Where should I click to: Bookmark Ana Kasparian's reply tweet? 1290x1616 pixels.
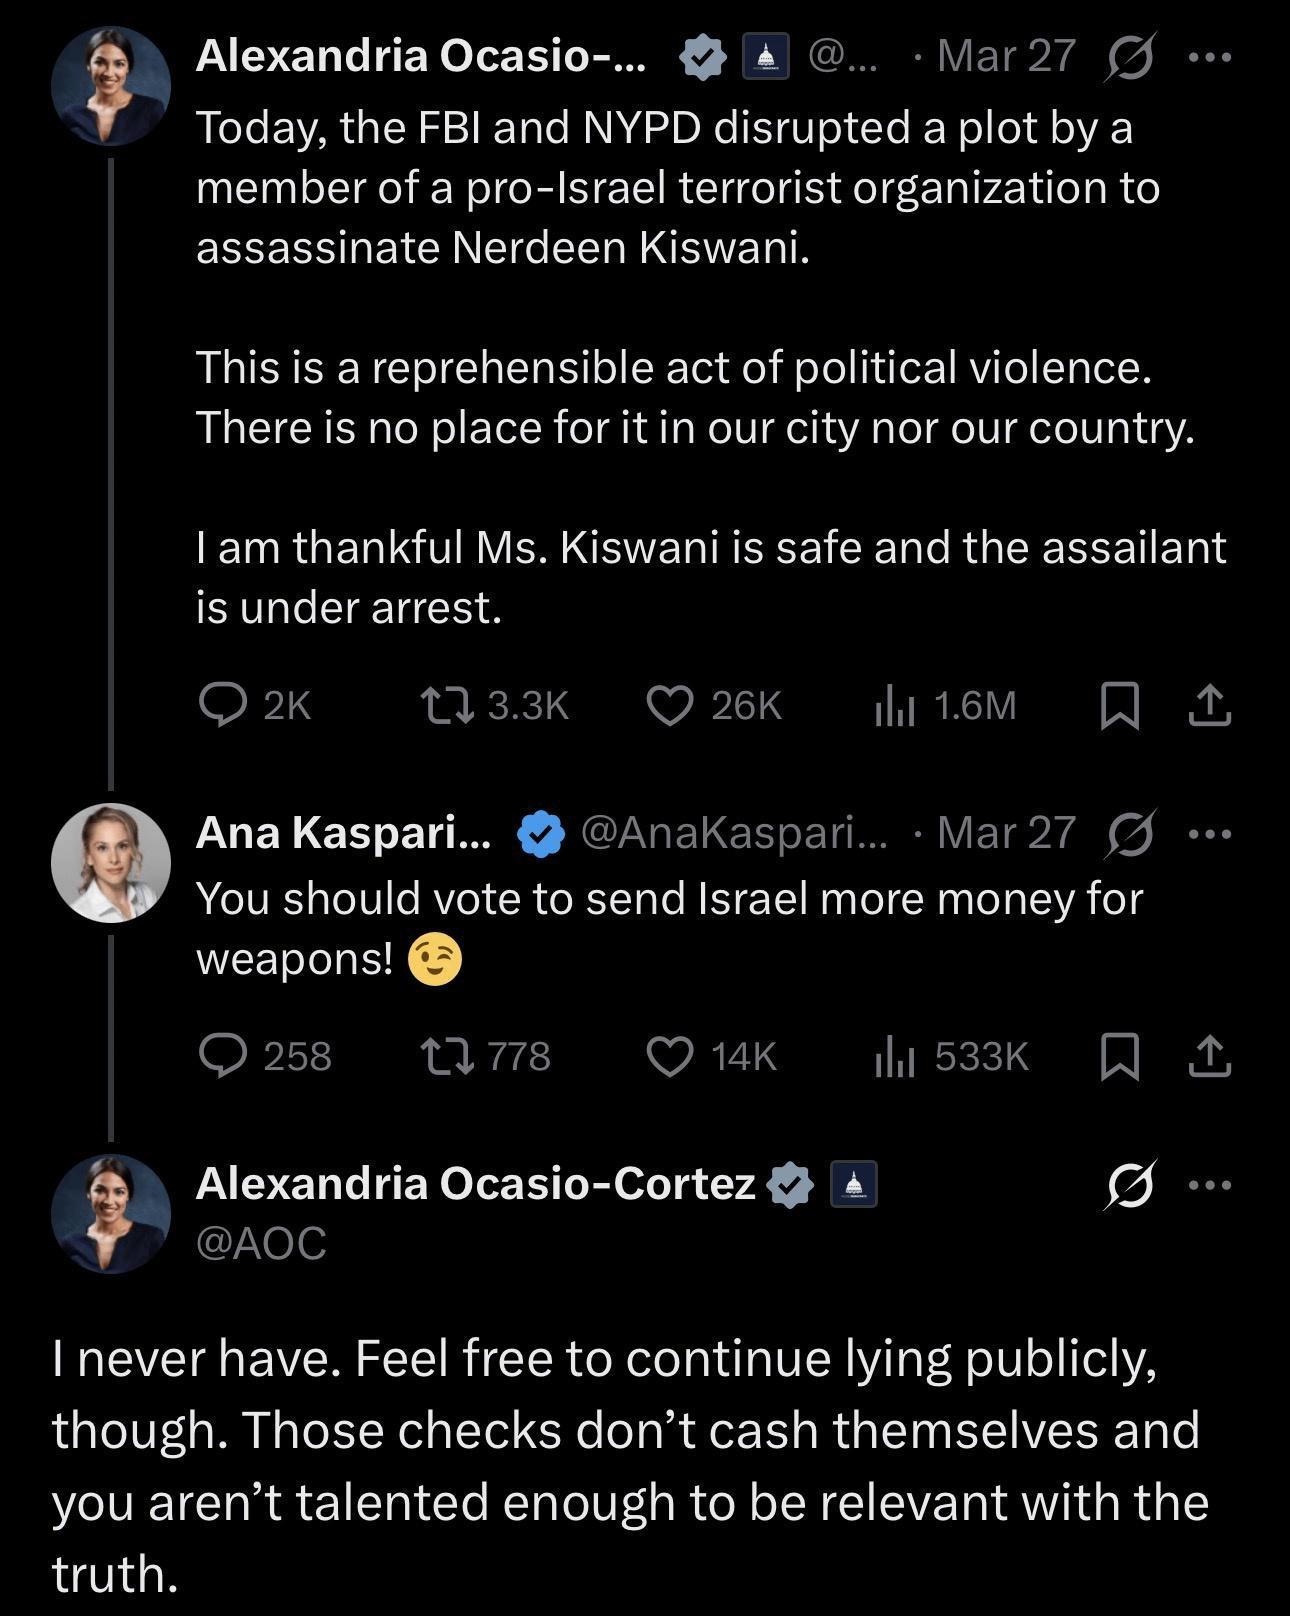point(1119,1056)
